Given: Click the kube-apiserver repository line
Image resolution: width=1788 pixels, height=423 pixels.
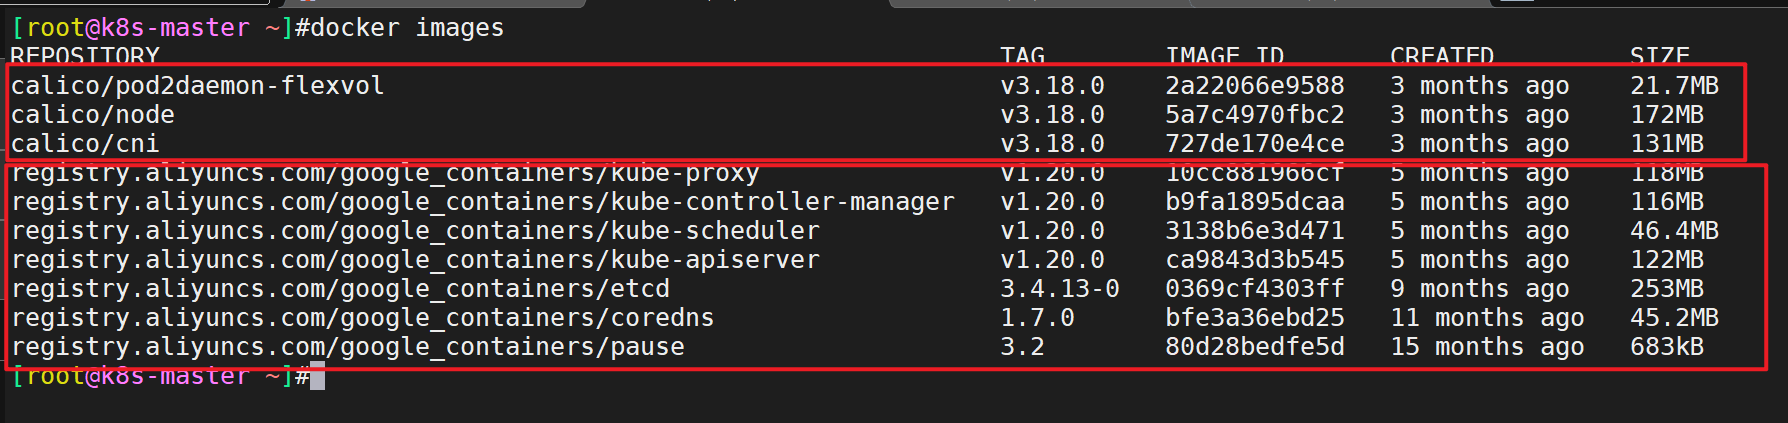Looking at the screenshot, I should click(415, 260).
